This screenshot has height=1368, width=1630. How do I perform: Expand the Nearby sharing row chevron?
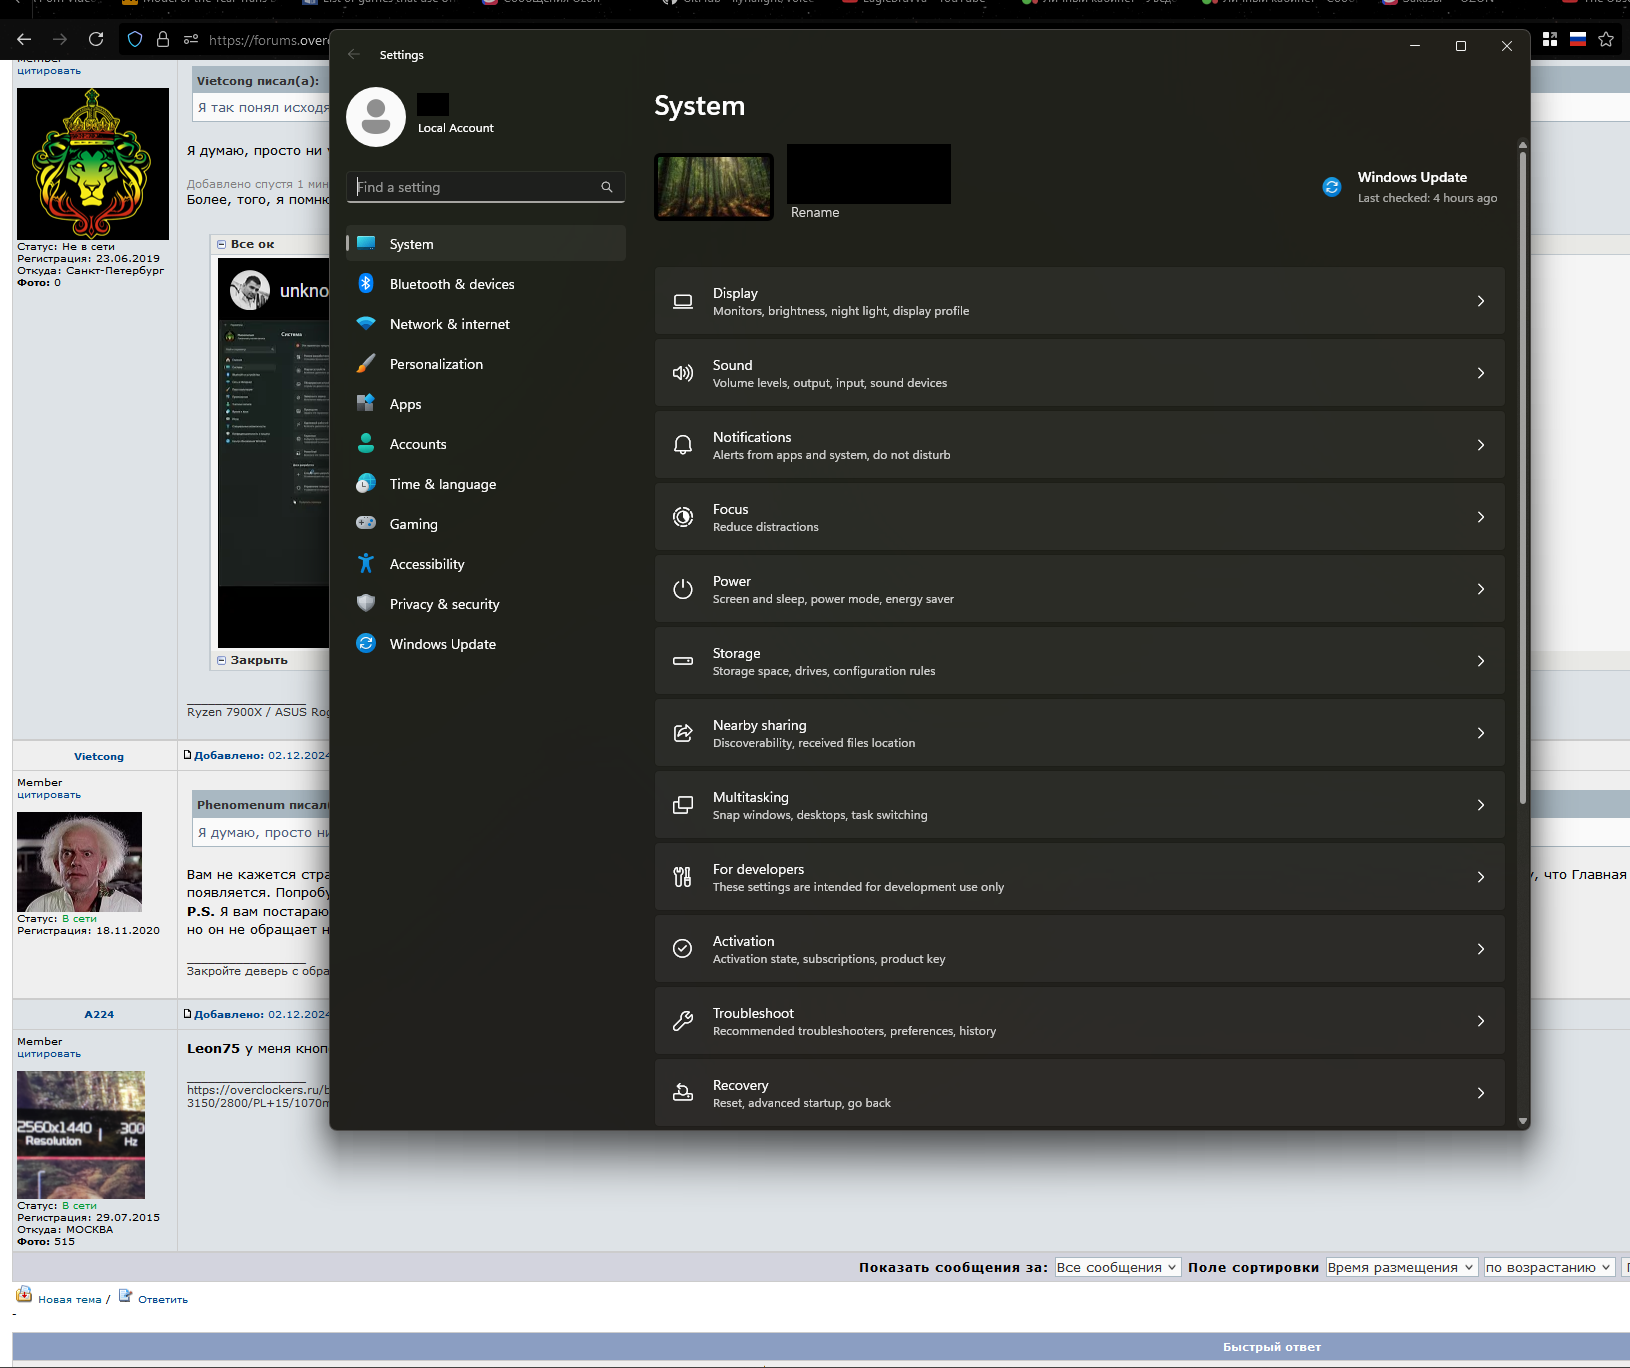pos(1481,733)
